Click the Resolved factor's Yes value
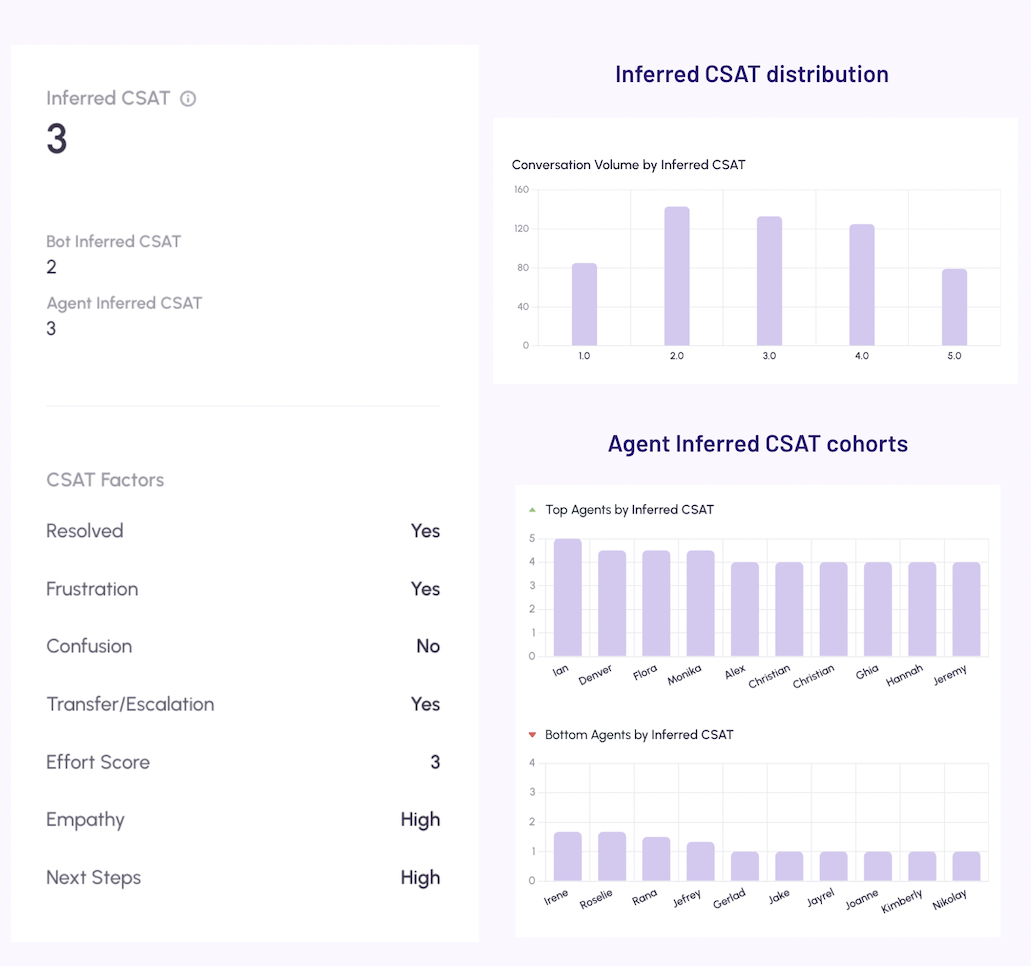This screenshot has width=1031, height=966. click(425, 531)
